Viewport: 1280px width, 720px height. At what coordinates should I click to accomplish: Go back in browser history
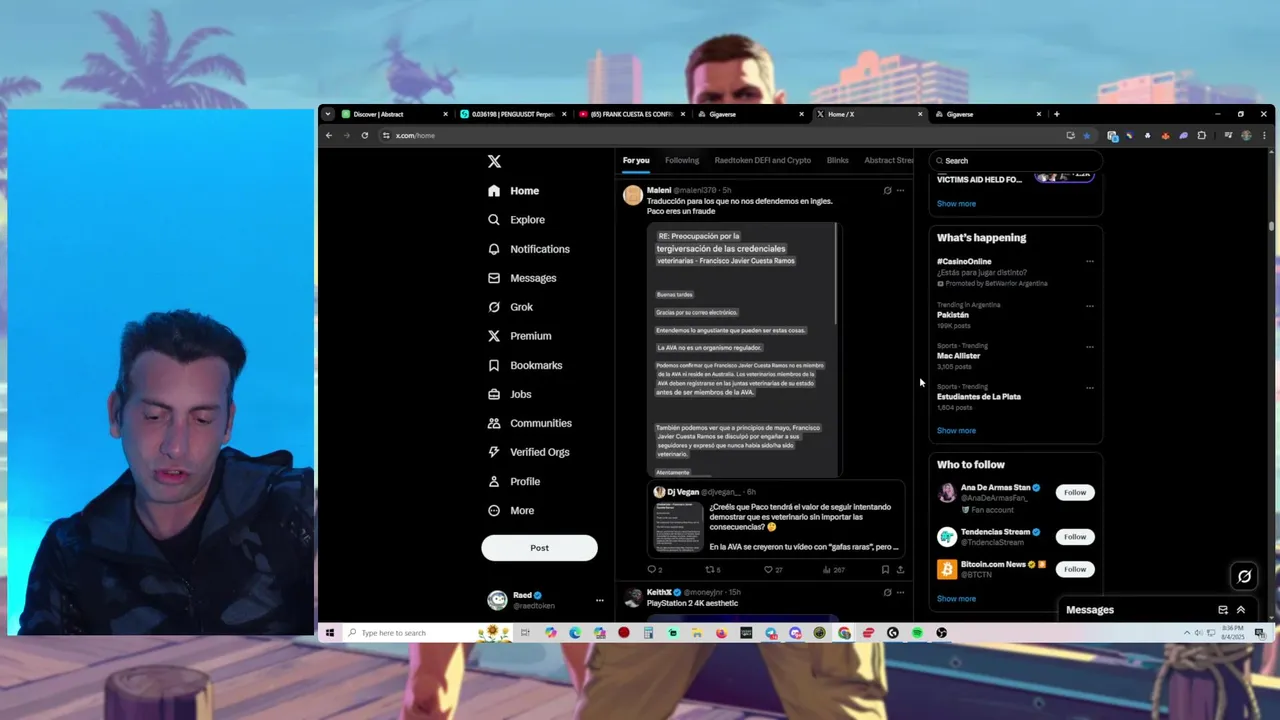[x=329, y=135]
